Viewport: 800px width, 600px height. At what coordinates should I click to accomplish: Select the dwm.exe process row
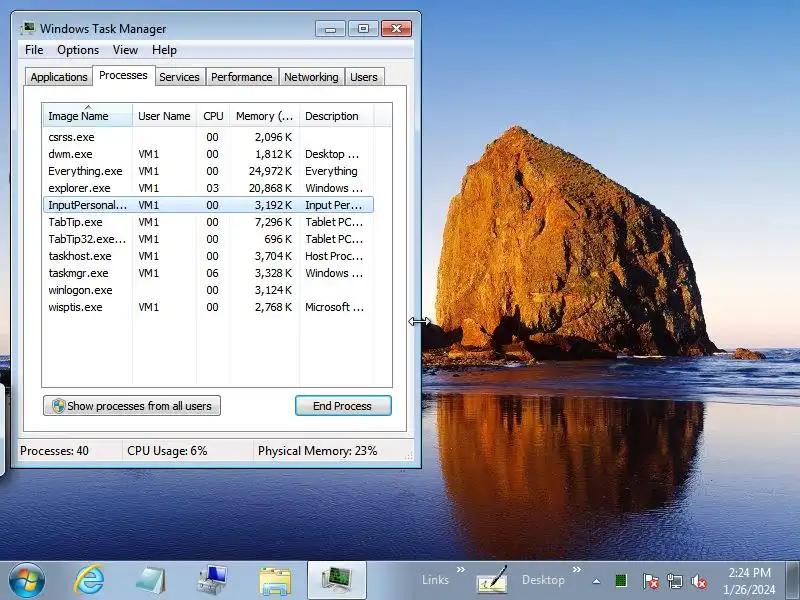[x=208, y=154]
